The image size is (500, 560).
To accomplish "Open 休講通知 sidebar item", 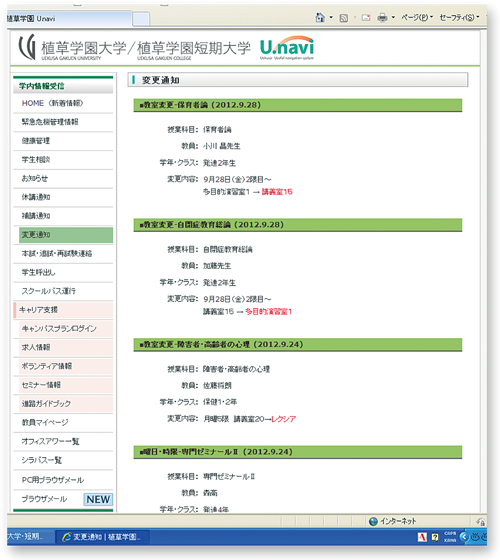I will pyautogui.click(x=63, y=197).
